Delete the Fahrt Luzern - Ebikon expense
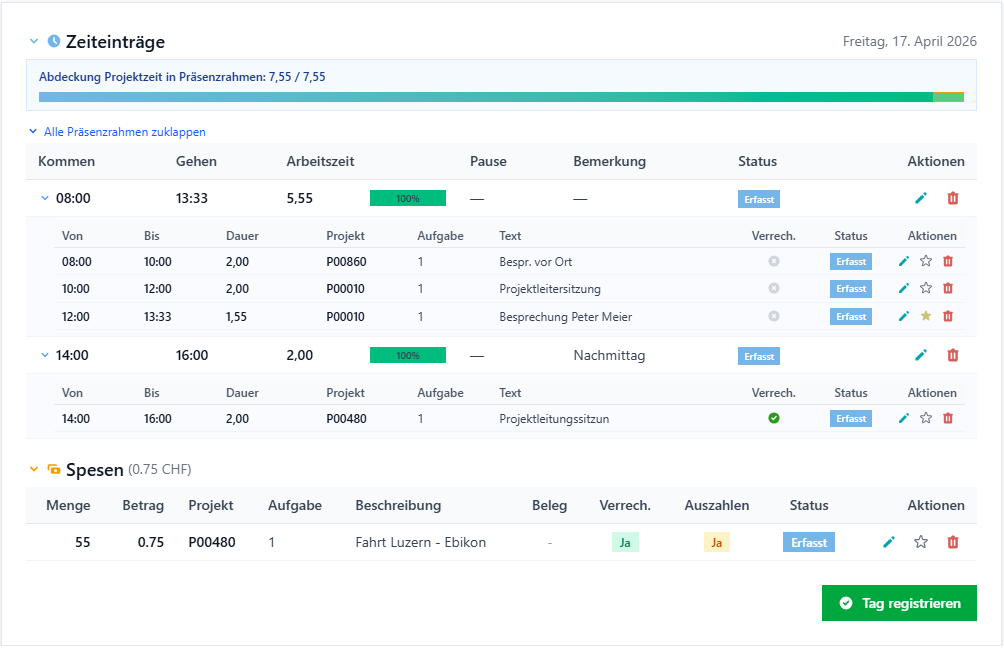This screenshot has height=648, width=1004. 953,542
